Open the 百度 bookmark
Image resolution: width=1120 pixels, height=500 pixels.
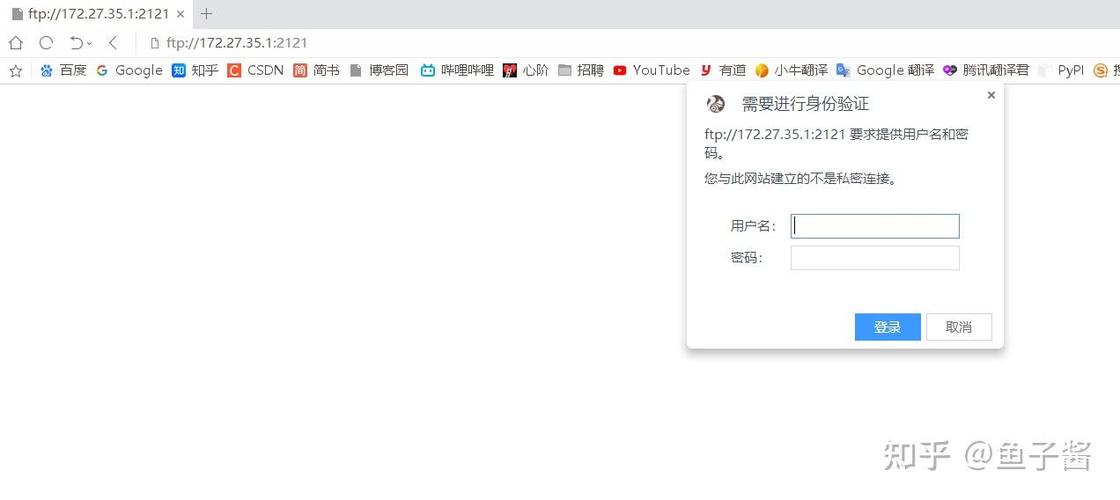63,70
